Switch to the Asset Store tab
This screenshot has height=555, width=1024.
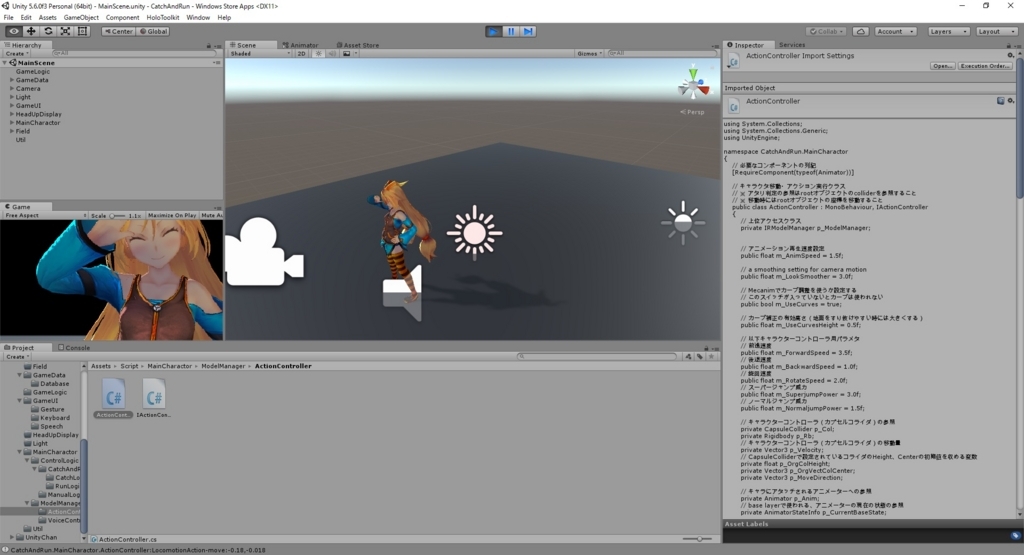[x=358, y=45]
